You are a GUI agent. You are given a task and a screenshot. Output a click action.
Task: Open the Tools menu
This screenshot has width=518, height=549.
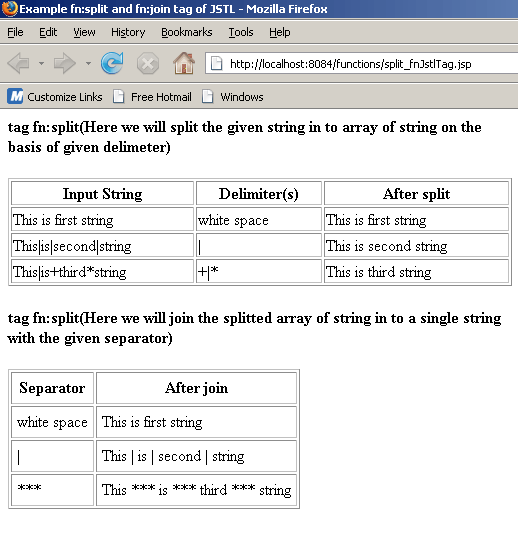click(x=241, y=32)
